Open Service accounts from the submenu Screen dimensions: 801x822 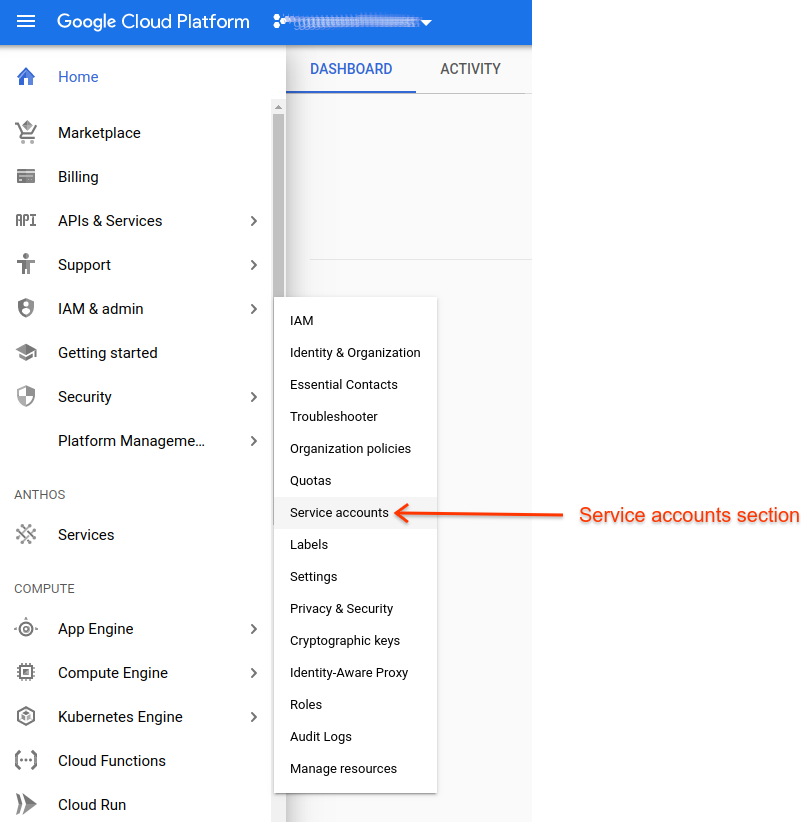pos(339,513)
